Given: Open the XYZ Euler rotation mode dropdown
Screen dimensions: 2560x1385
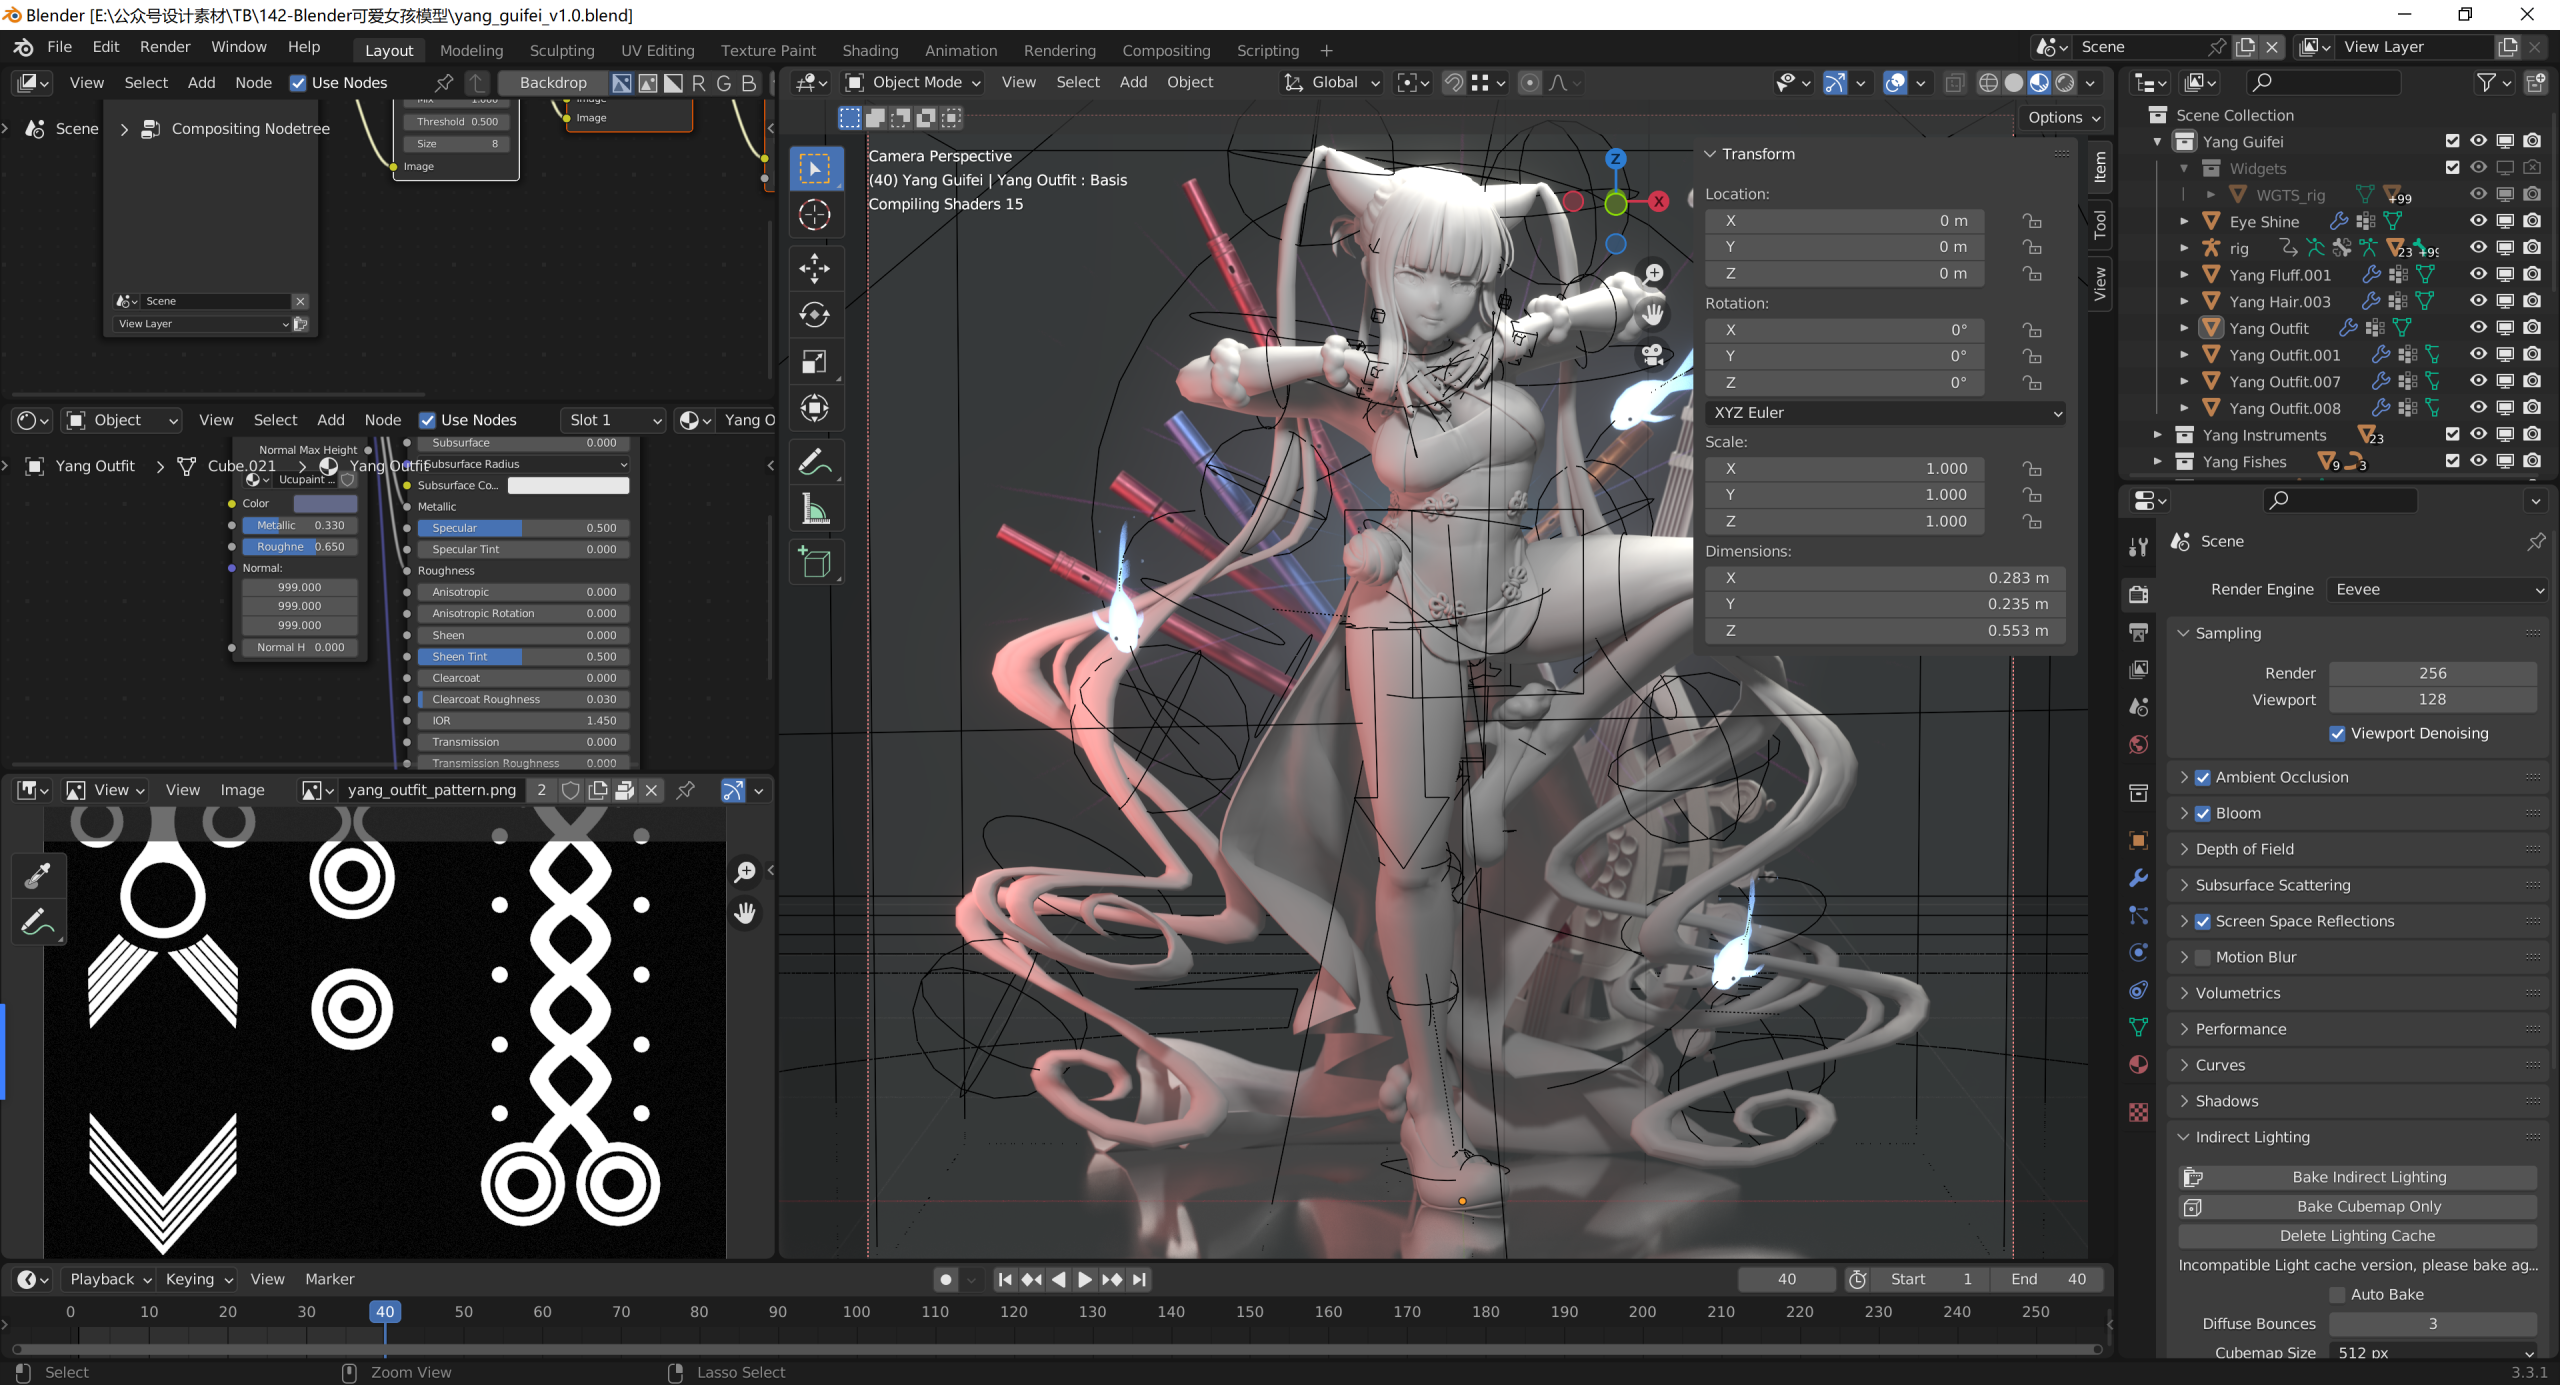Looking at the screenshot, I should pos(1886,412).
